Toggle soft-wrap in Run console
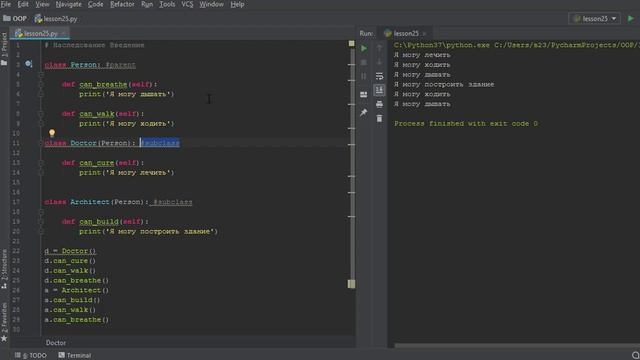 coord(379,76)
